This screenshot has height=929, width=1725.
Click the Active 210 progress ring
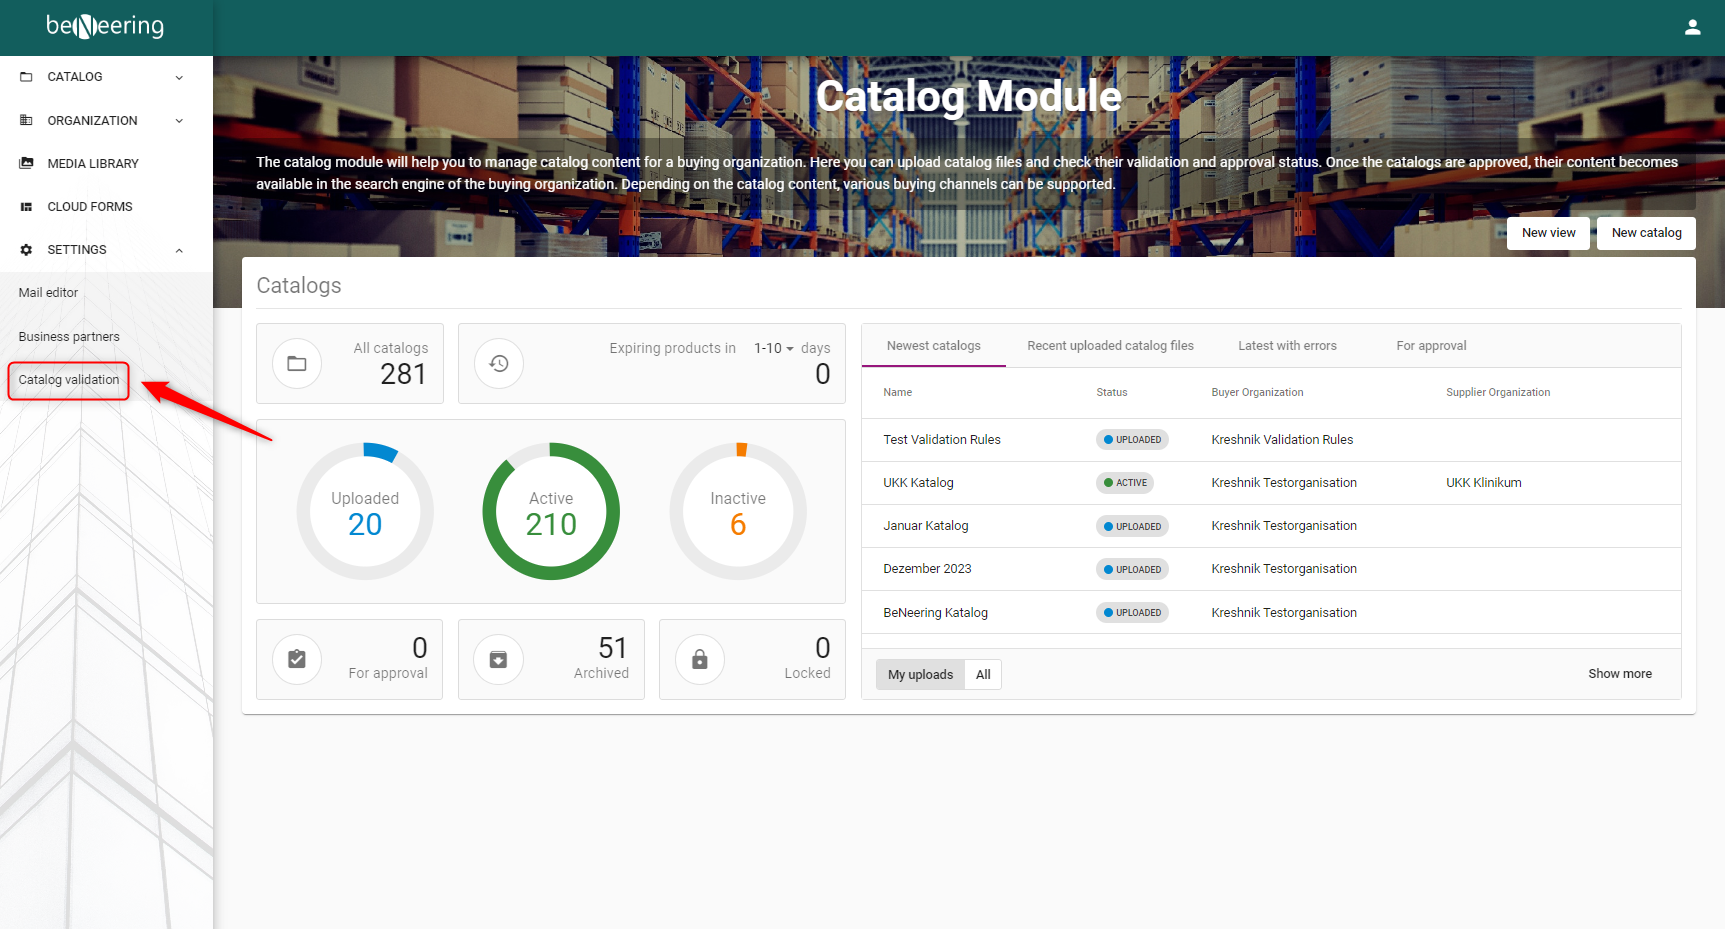(x=551, y=511)
